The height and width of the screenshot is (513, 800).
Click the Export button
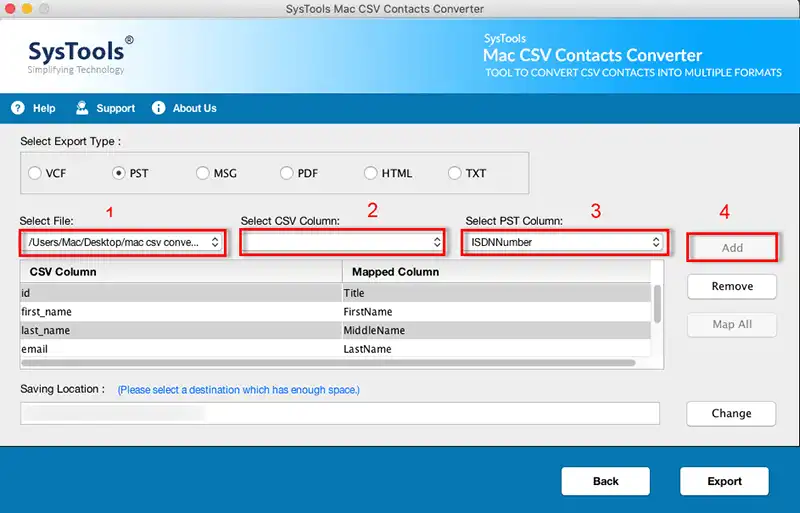(x=724, y=481)
